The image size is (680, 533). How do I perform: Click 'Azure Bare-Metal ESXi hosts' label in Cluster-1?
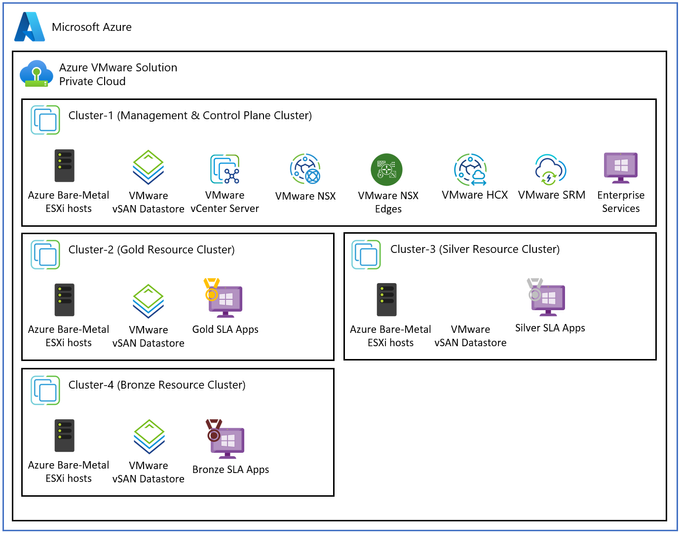[69, 202]
